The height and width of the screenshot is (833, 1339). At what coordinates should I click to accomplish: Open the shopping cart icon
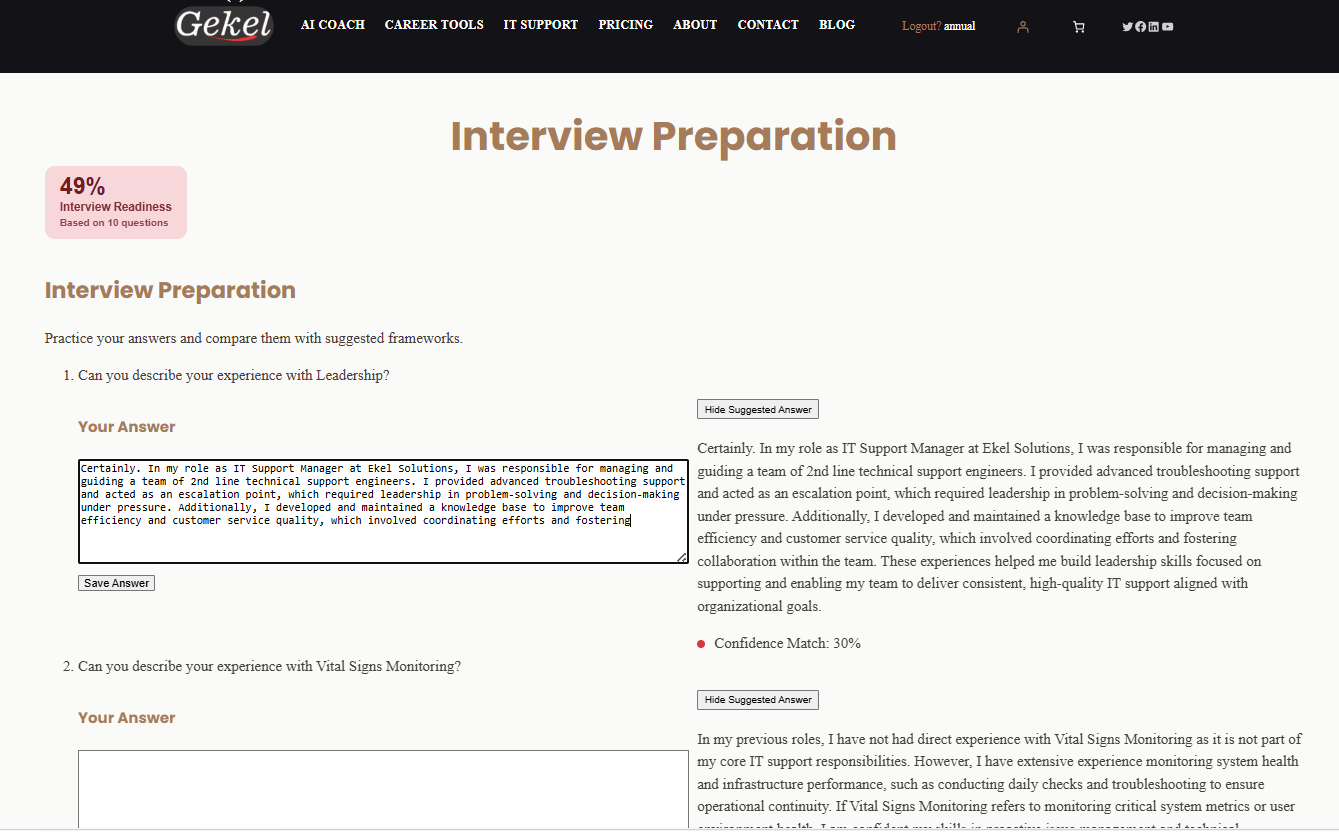click(1078, 27)
